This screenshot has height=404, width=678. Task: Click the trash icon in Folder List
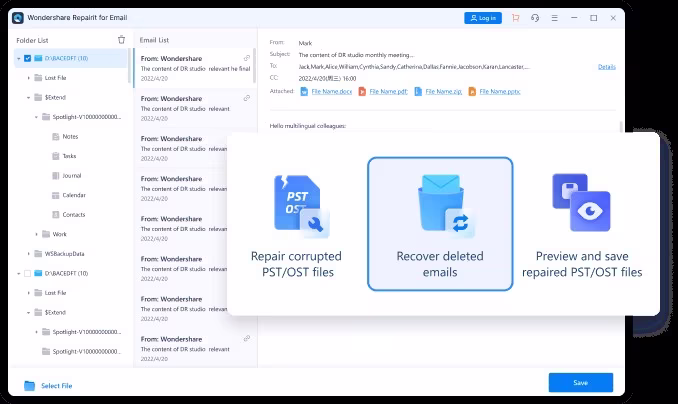tap(122, 40)
